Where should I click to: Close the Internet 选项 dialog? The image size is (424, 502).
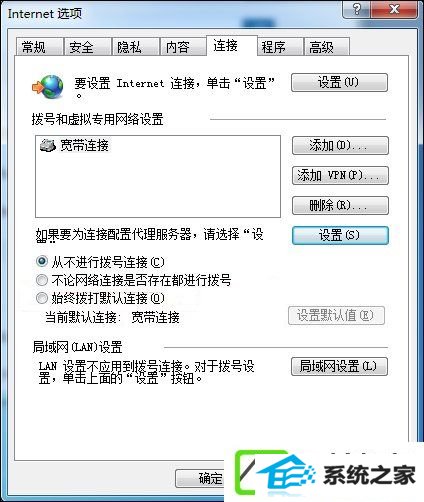[394, 9]
